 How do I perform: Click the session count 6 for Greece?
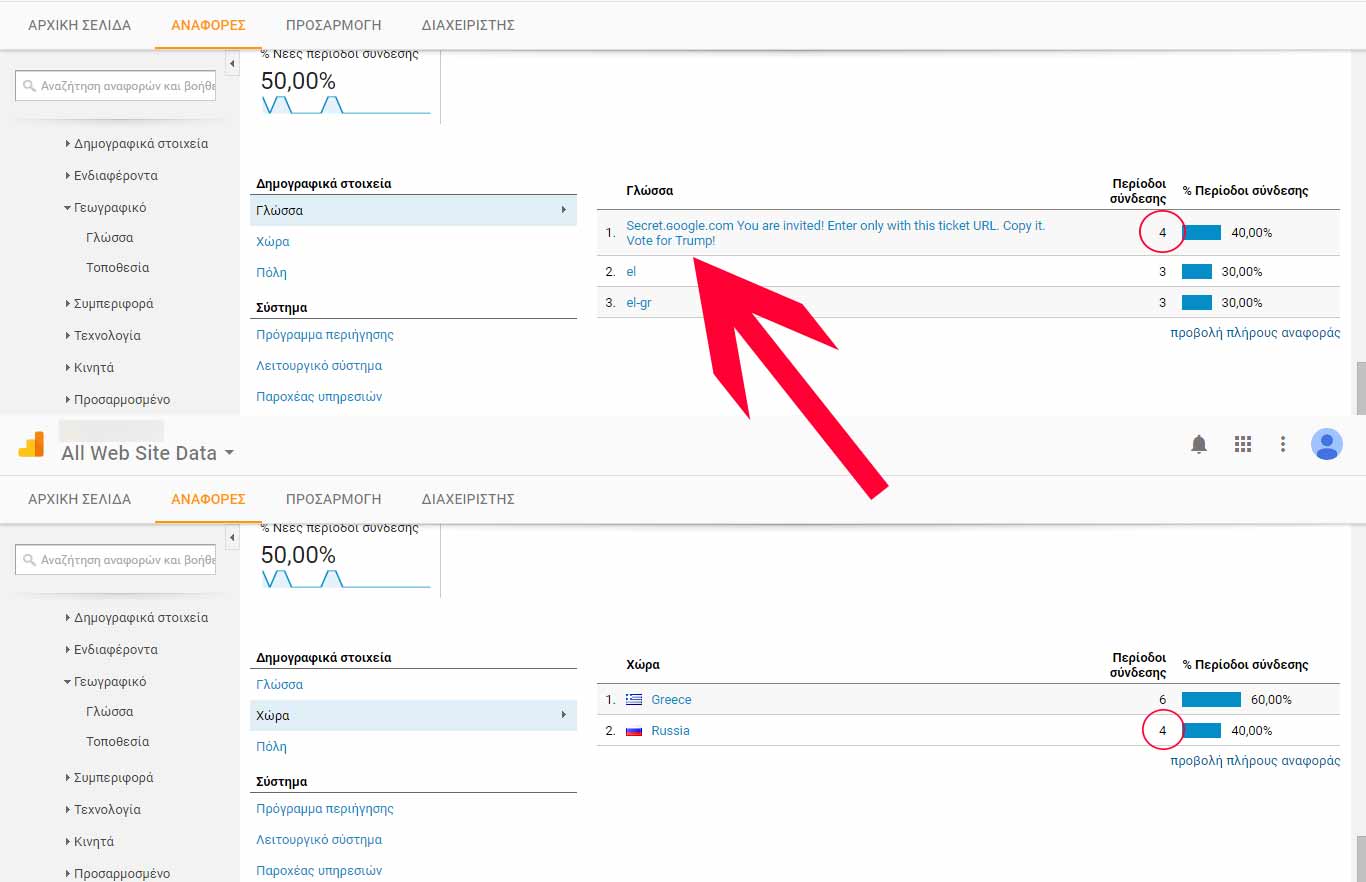tap(1162, 700)
